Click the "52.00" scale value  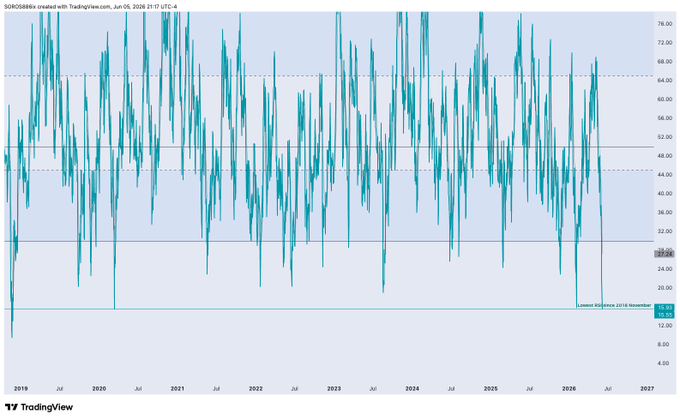pos(664,137)
